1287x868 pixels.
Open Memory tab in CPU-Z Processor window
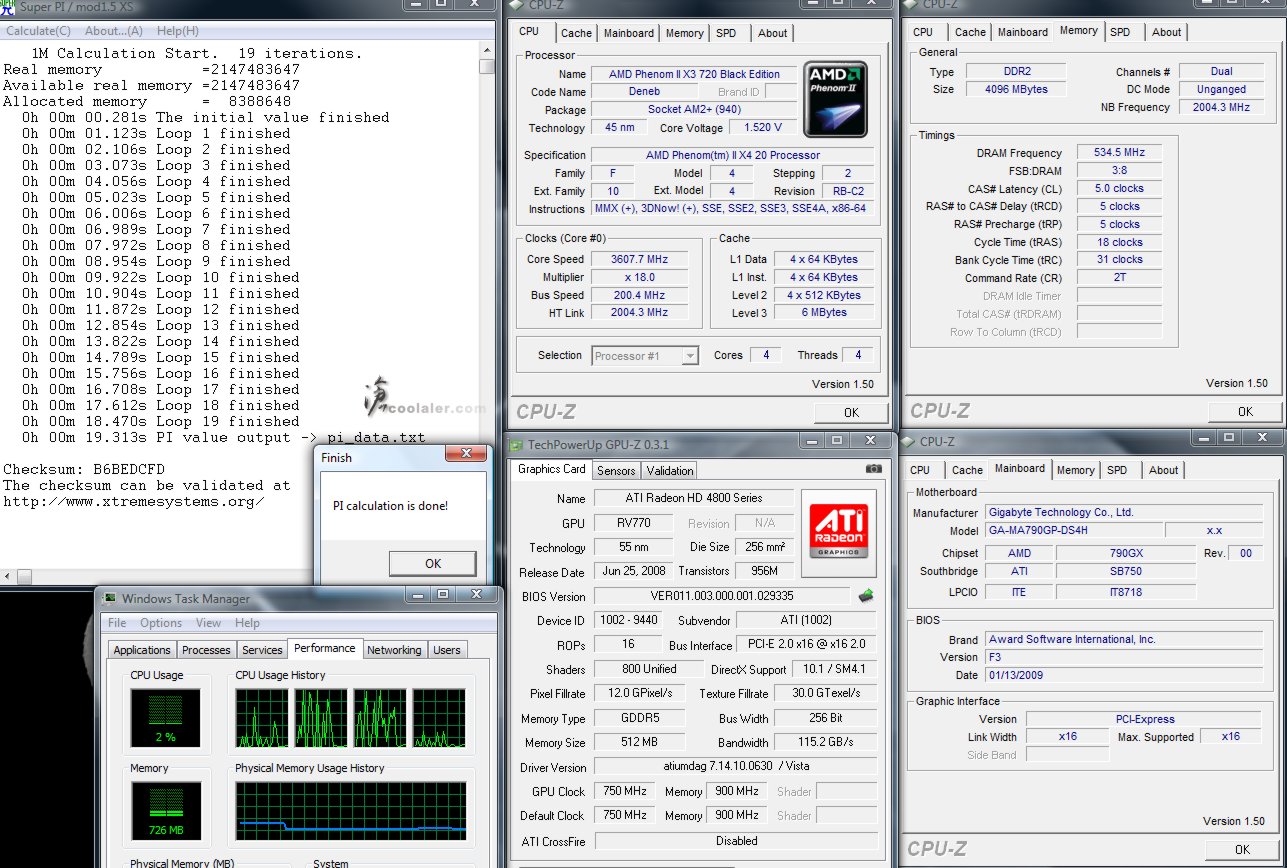click(684, 33)
